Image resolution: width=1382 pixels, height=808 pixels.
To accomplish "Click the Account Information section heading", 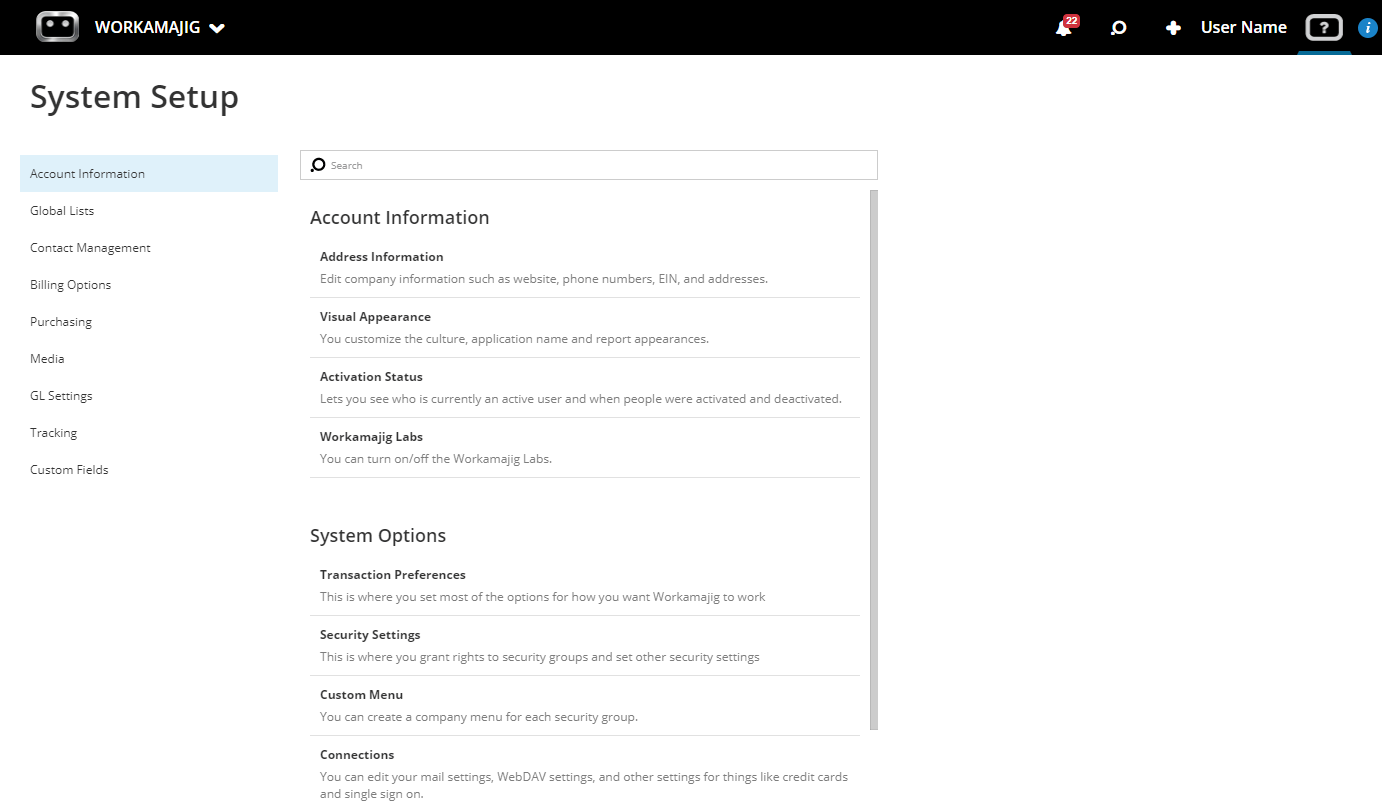I will click(400, 218).
